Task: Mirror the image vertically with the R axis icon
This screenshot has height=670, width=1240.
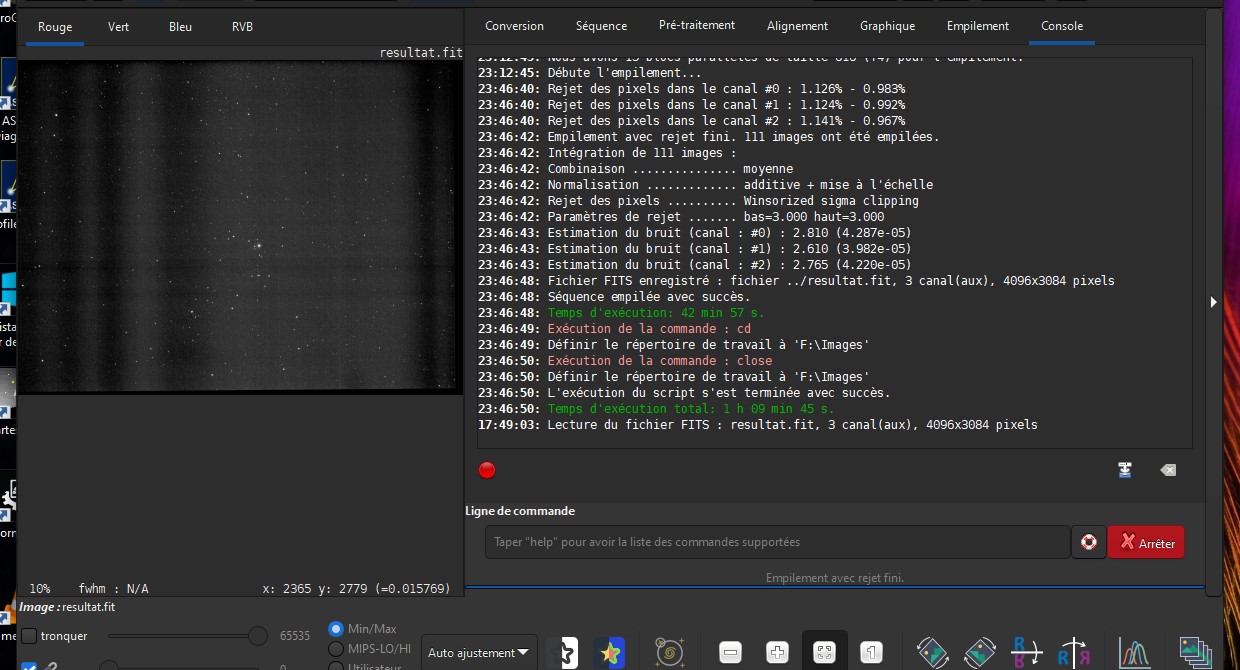Action: [x=1074, y=653]
